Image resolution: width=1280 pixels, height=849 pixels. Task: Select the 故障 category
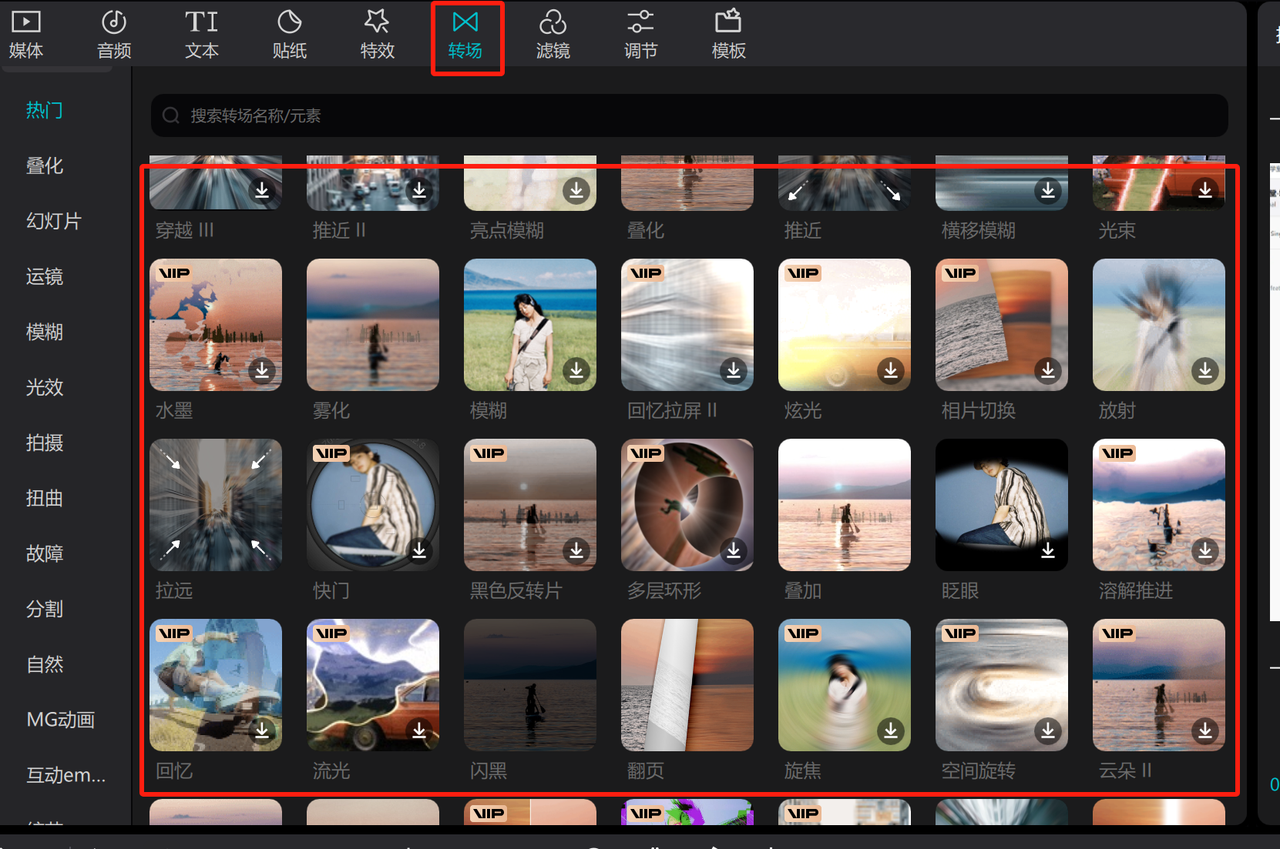point(45,553)
